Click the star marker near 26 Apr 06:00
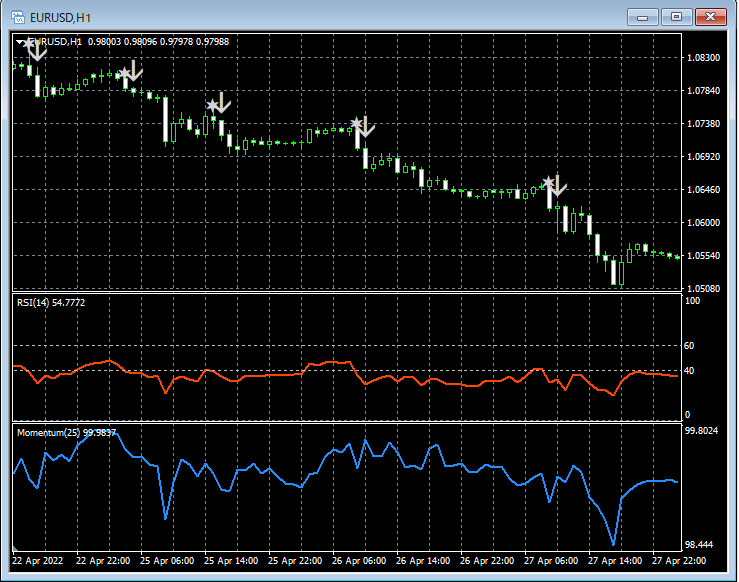 [x=356, y=123]
